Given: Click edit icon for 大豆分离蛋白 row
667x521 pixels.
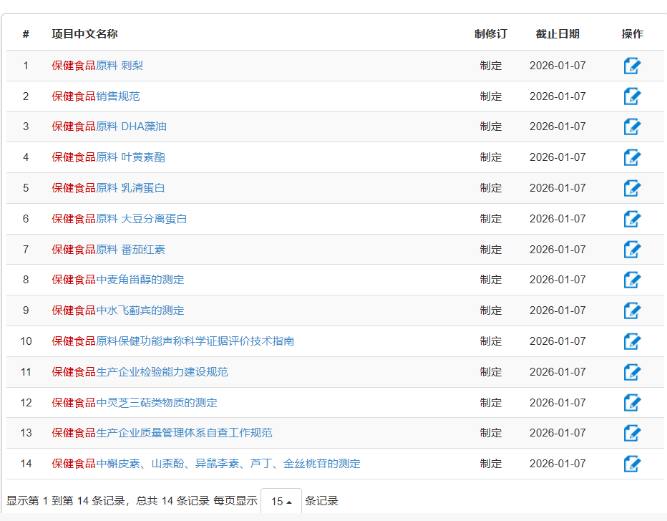Looking at the screenshot, I should pyautogui.click(x=632, y=219).
